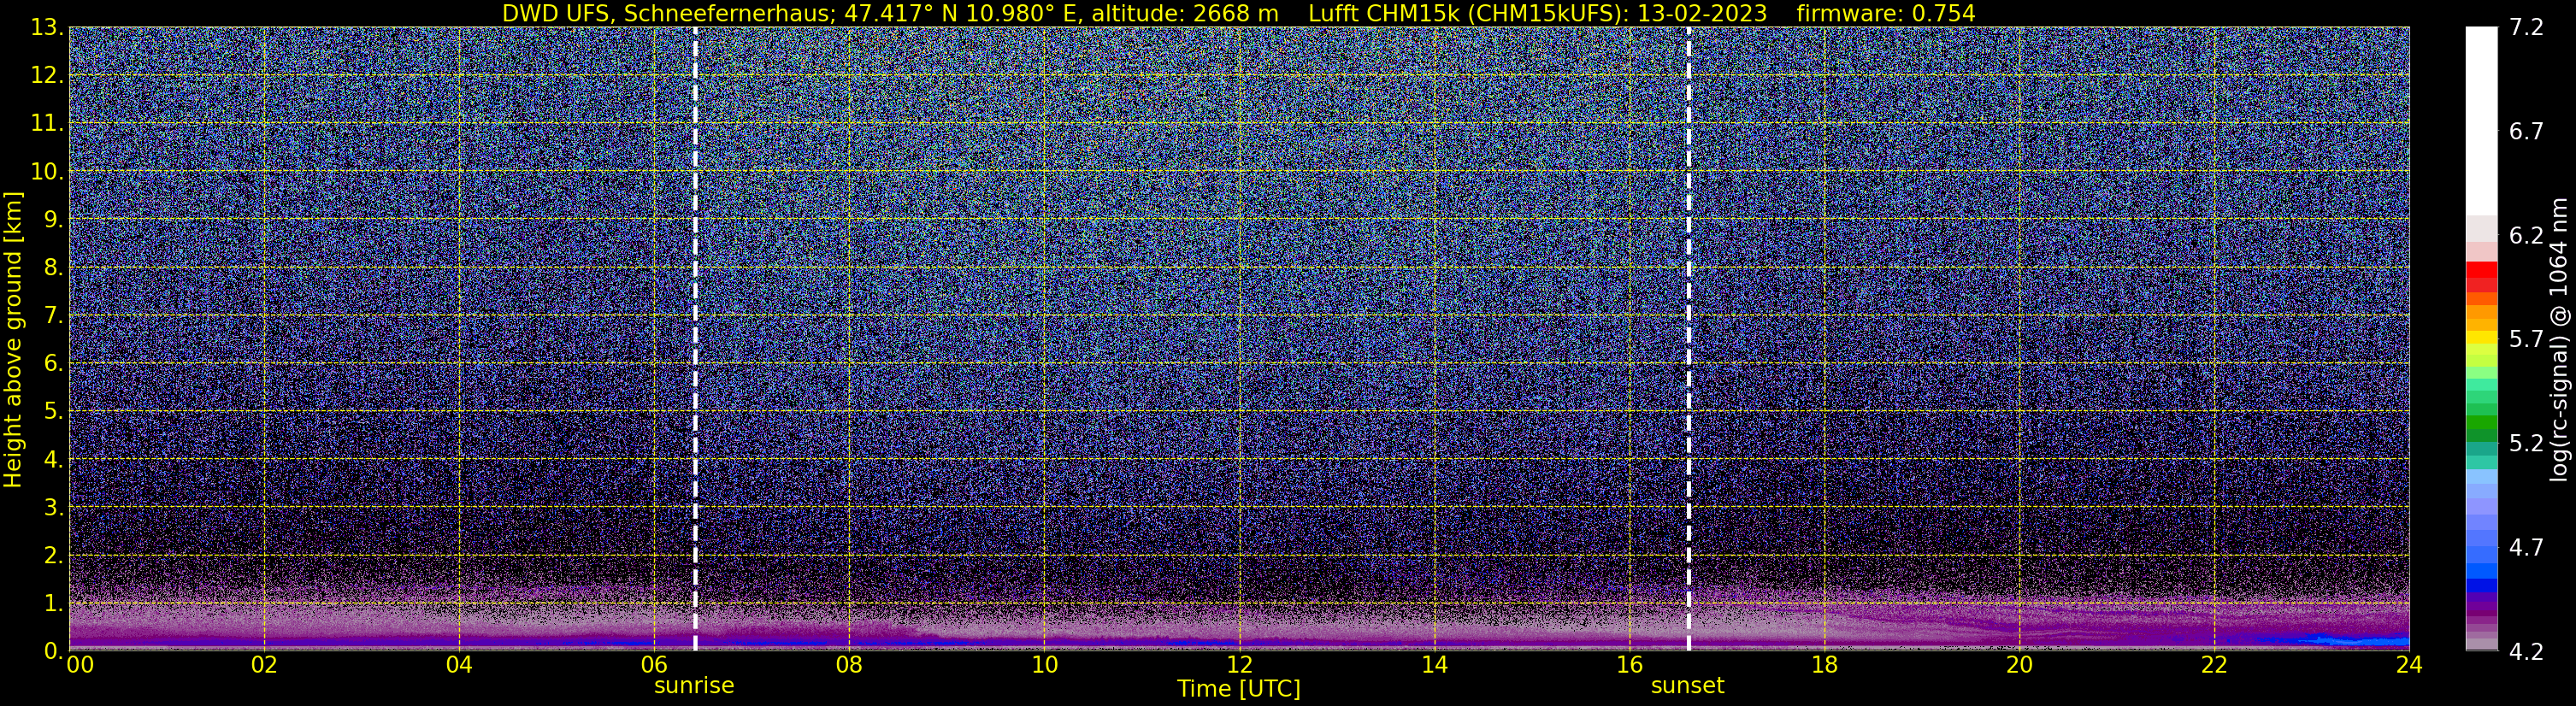Click the '13.' height tick label
Viewport: 2576px width, 706px height.
[x=47, y=28]
